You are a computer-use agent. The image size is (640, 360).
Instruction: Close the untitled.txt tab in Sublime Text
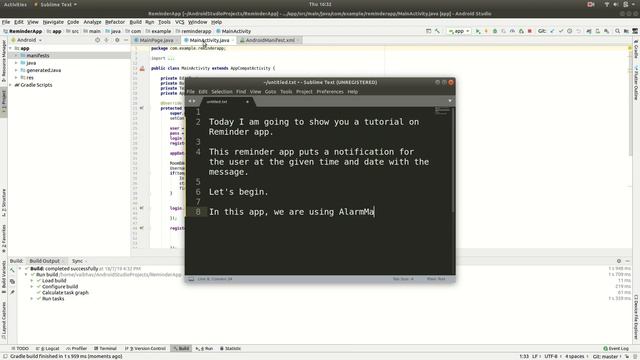(247, 102)
